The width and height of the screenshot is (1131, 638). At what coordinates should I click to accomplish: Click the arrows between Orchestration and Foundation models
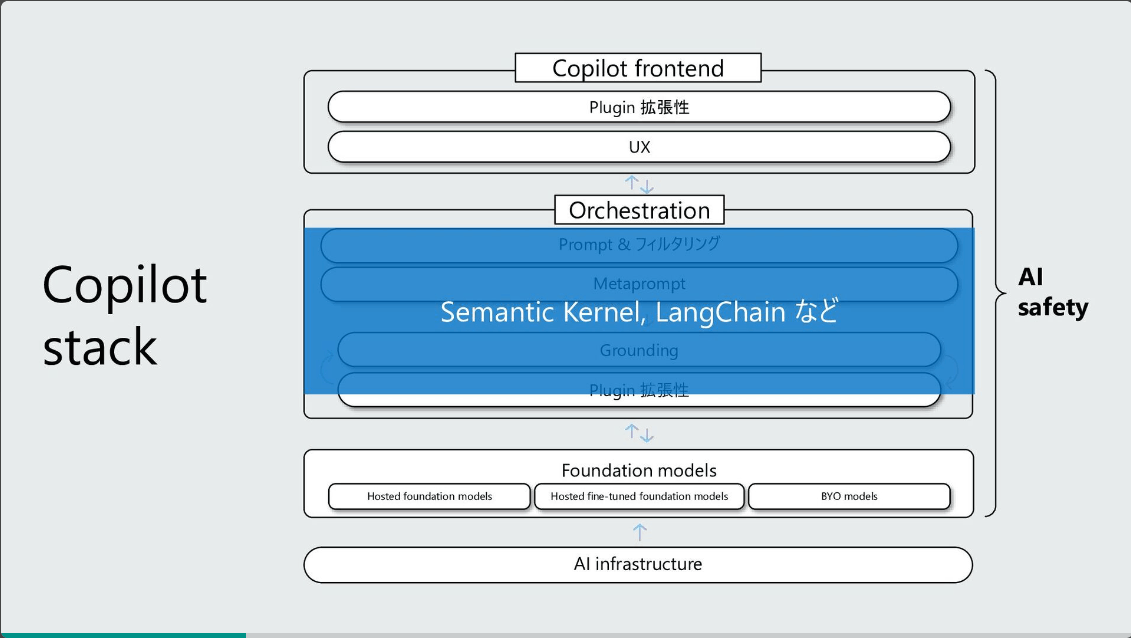(639, 433)
